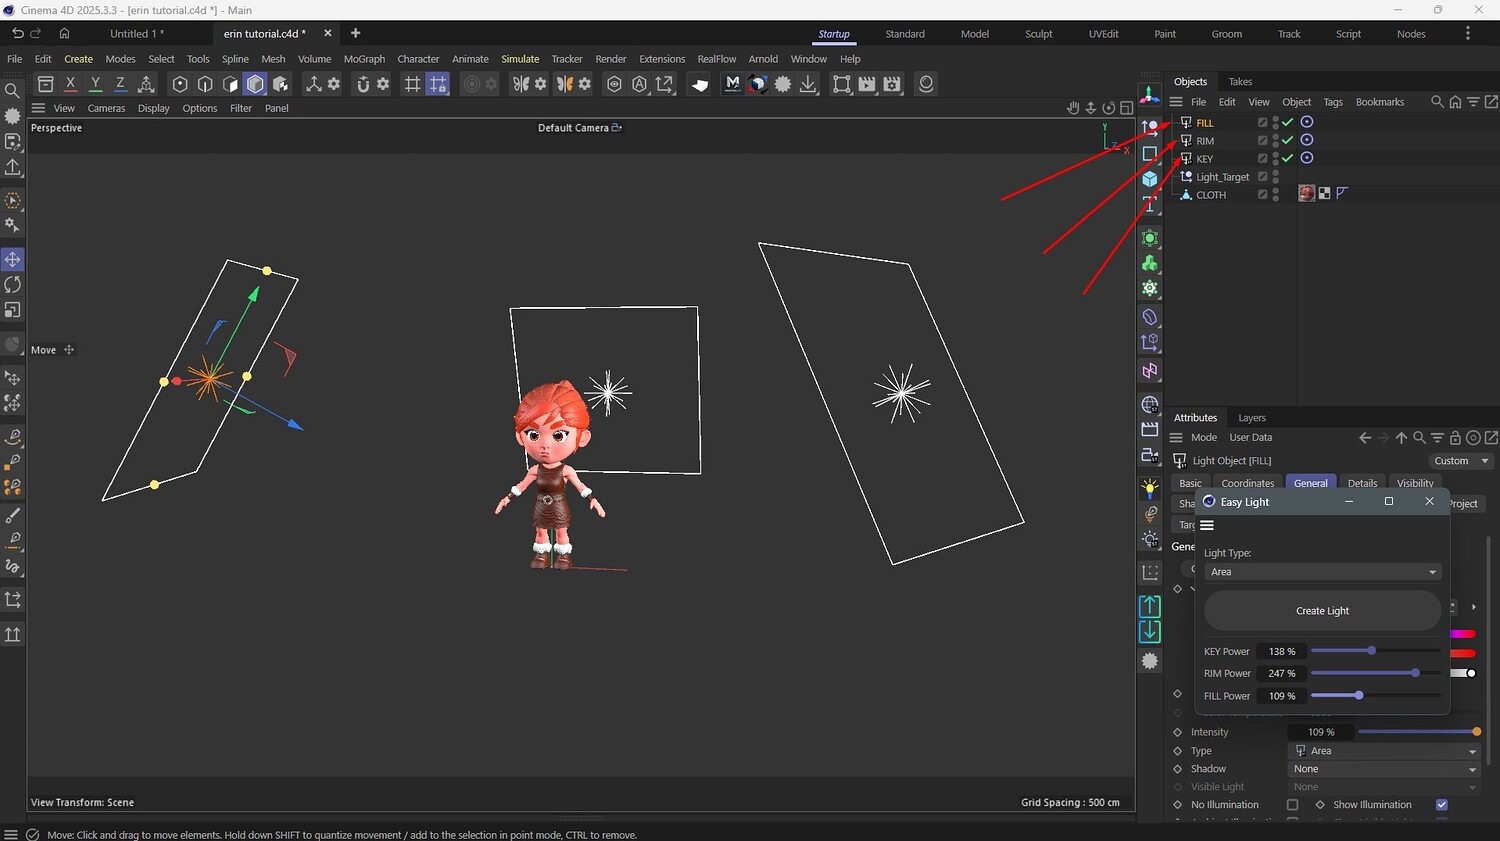Screen dimensions: 1500x841
Task: Toggle the coordinate system icon
Action: (x=146, y=84)
